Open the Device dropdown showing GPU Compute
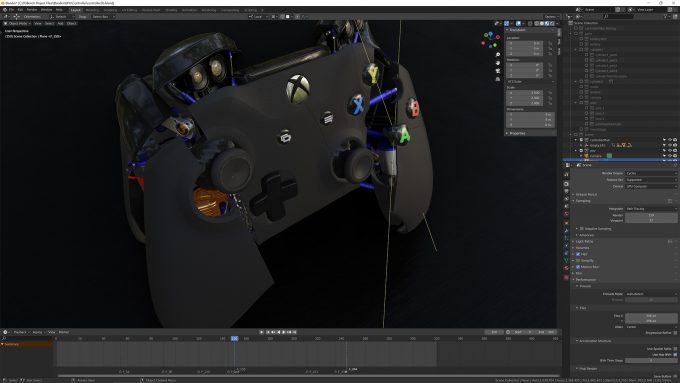680x383 pixels. (x=651, y=187)
